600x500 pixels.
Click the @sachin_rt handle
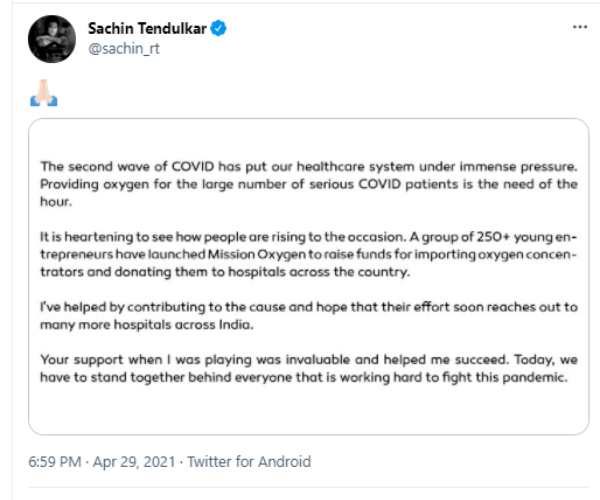(125, 49)
